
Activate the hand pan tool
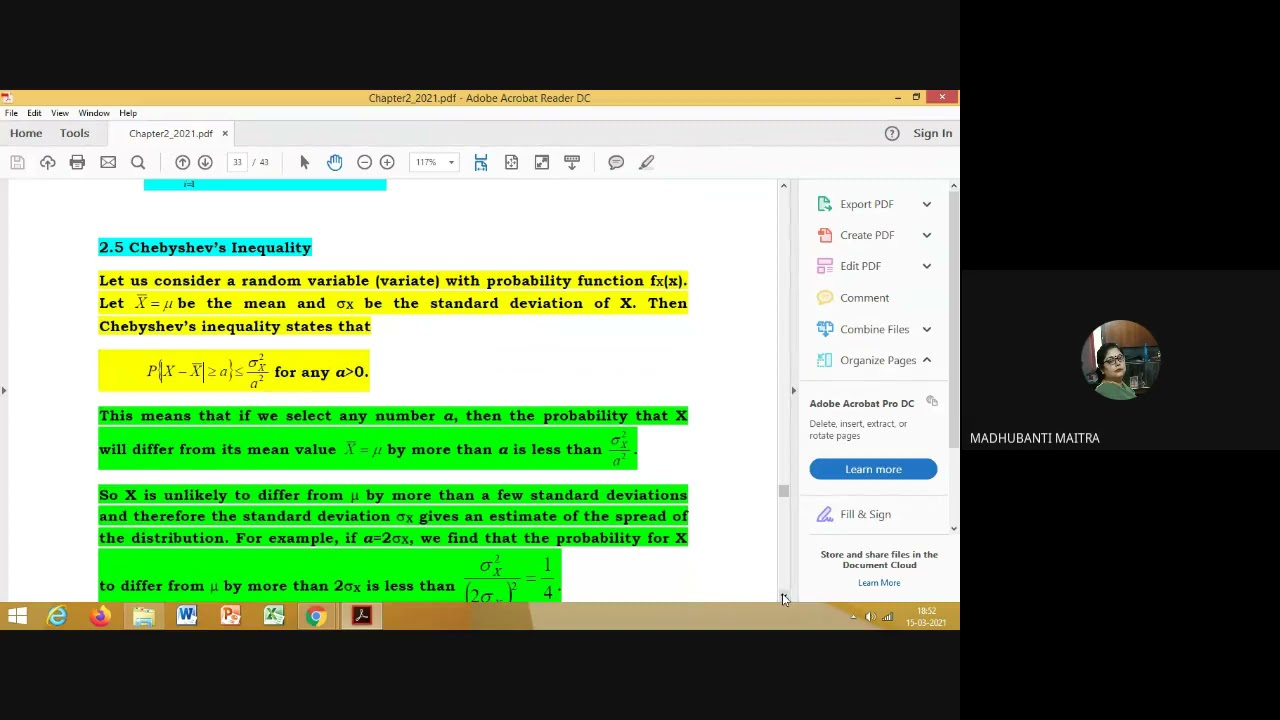(334, 162)
